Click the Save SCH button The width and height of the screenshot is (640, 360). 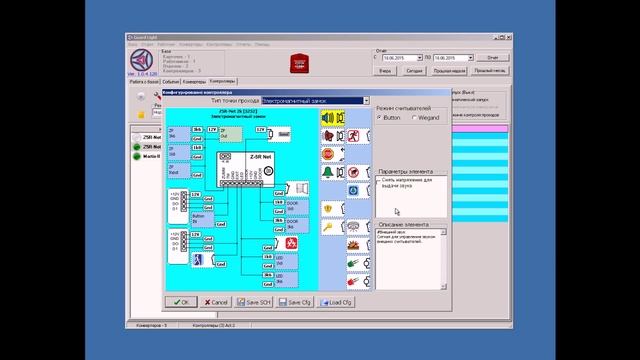point(253,302)
